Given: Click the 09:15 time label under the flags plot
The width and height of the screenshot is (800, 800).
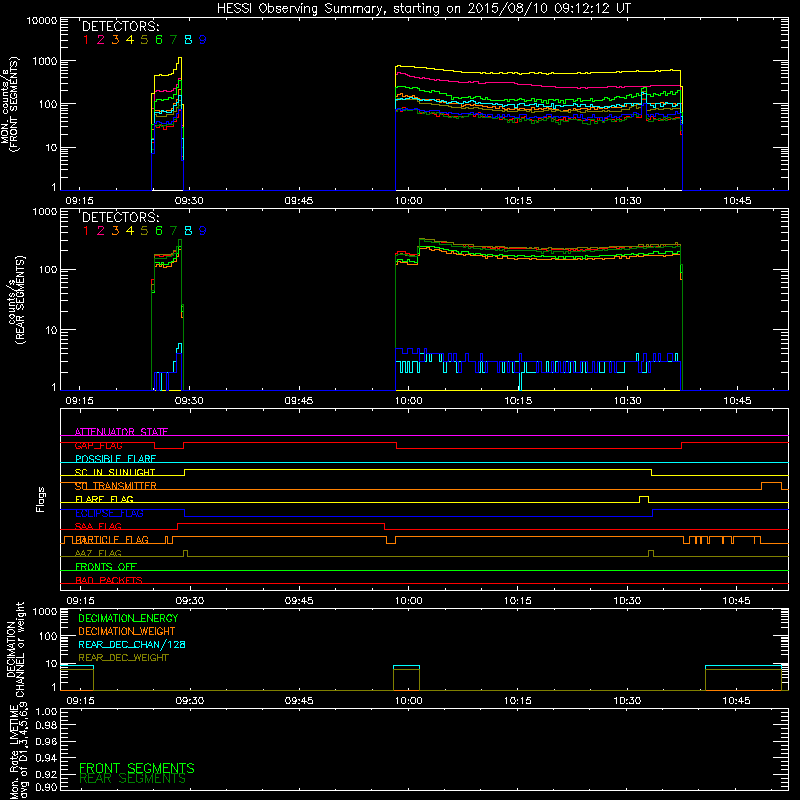Looking at the screenshot, I should click(x=80, y=601).
